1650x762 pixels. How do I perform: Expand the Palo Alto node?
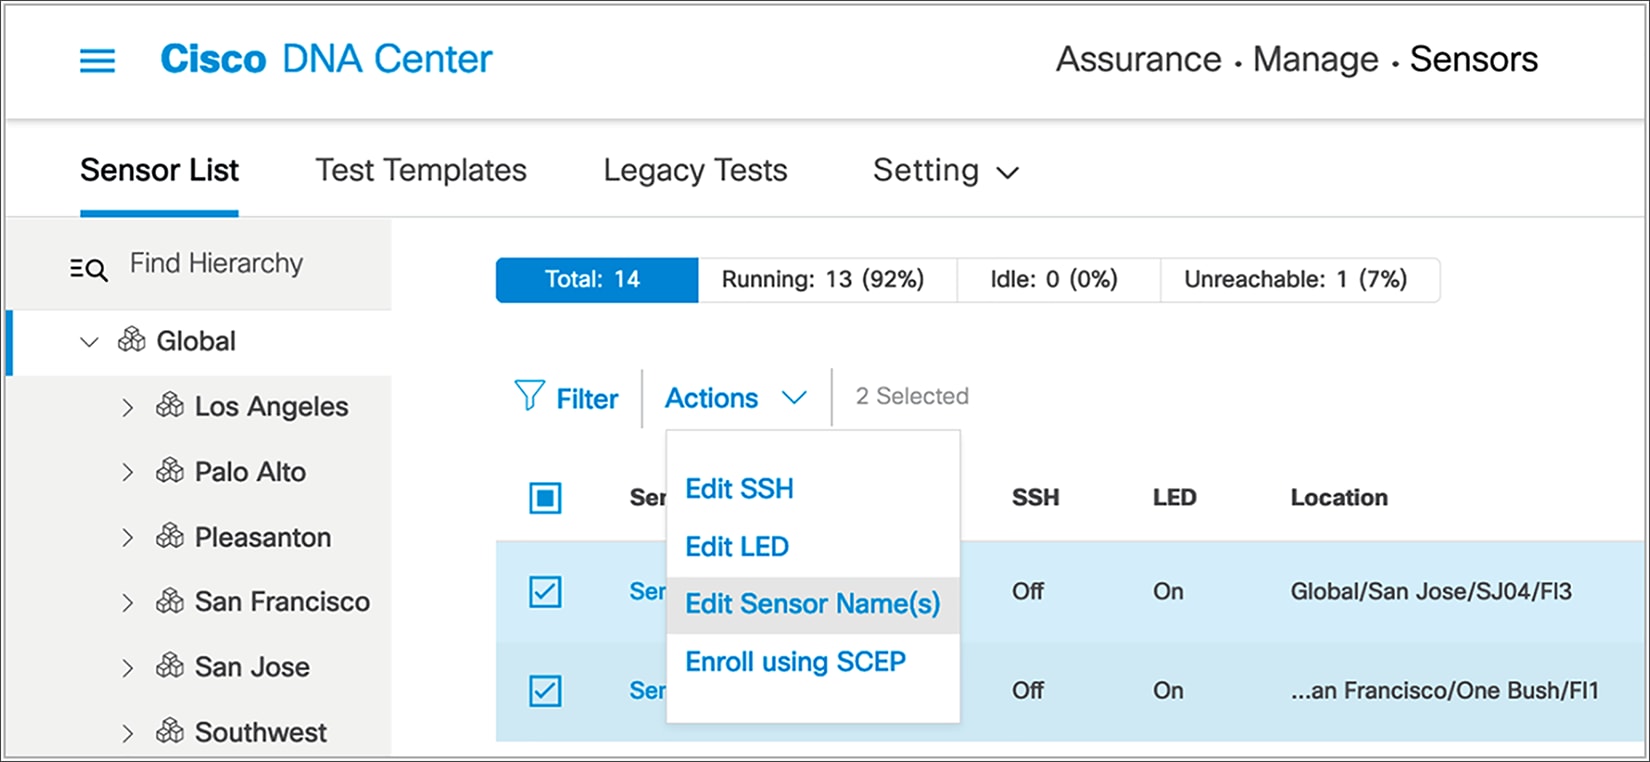(127, 472)
